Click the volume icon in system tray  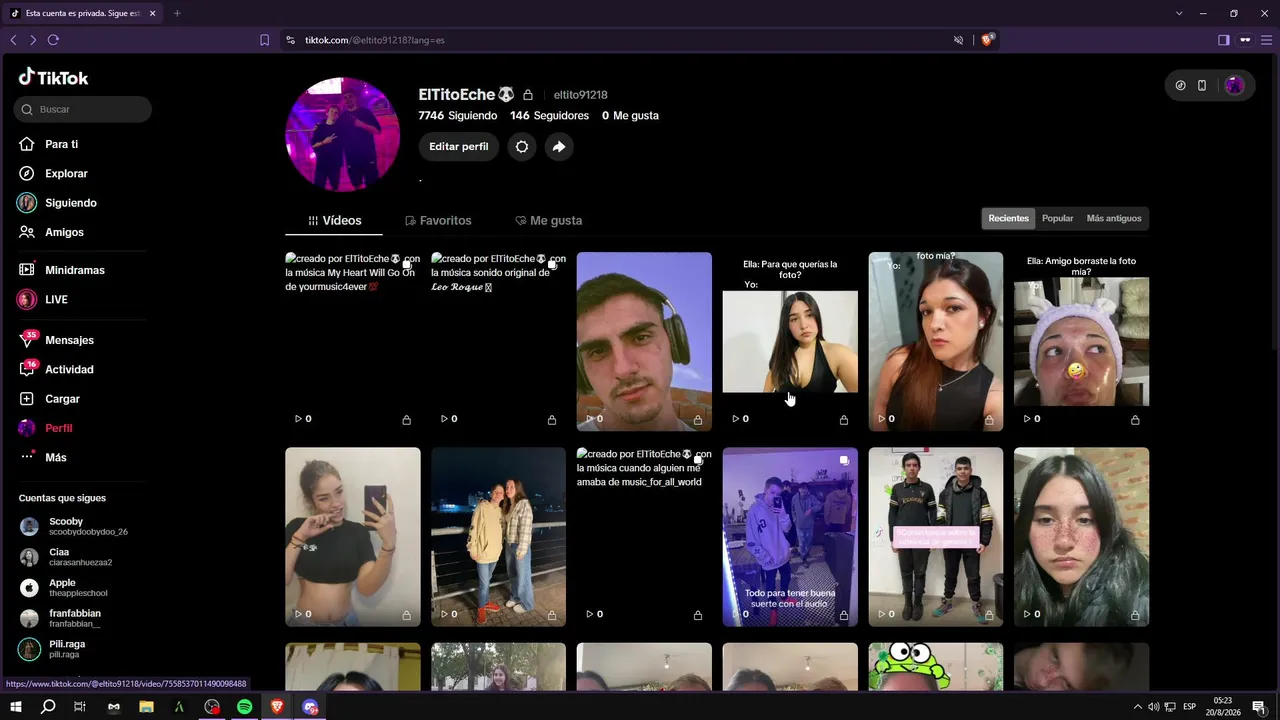1154,707
